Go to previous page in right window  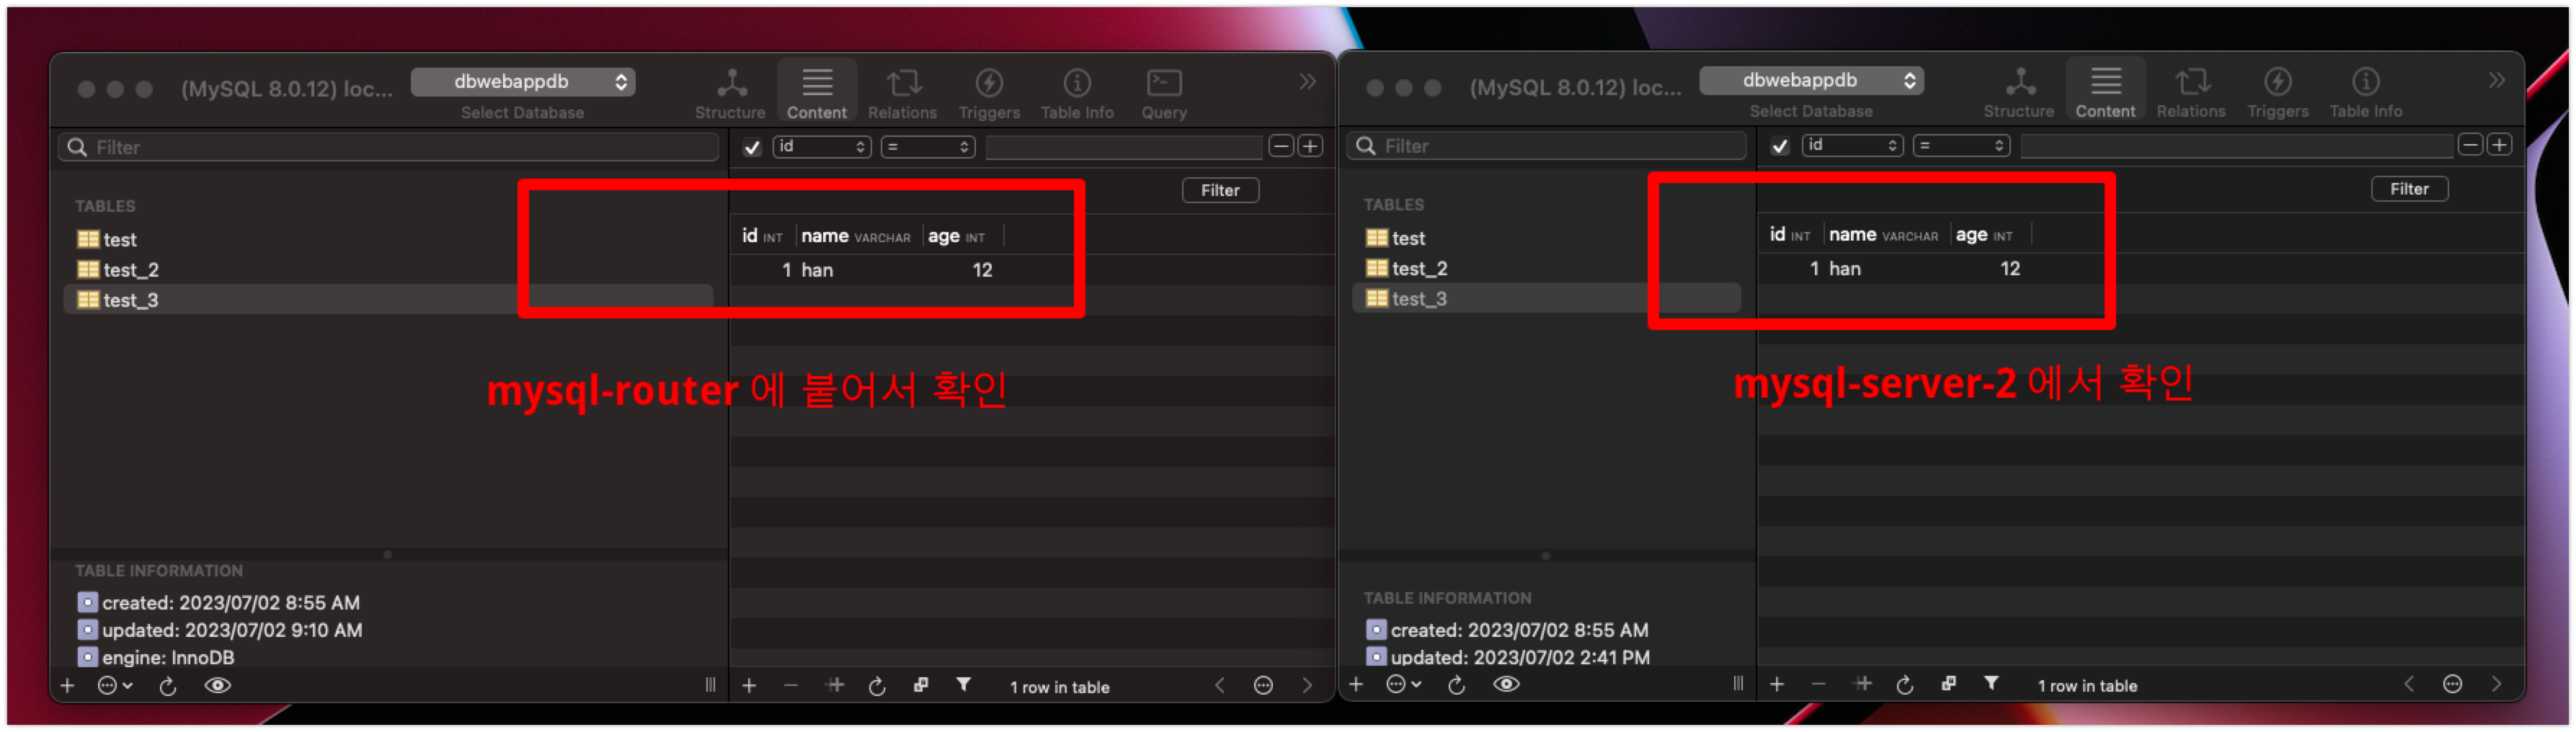pyautogui.click(x=2408, y=685)
